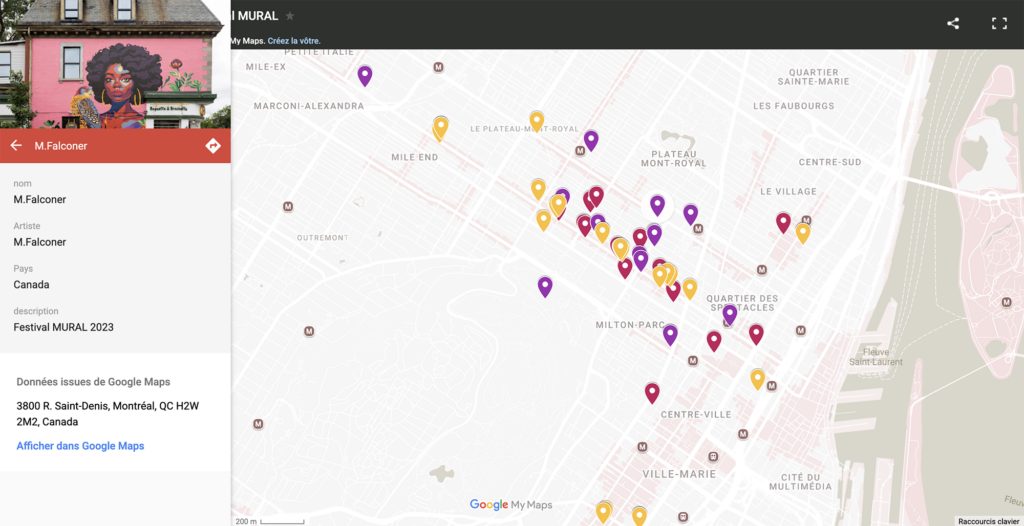Share the map via the share icon
This screenshot has height=526, width=1024.
(x=953, y=24)
